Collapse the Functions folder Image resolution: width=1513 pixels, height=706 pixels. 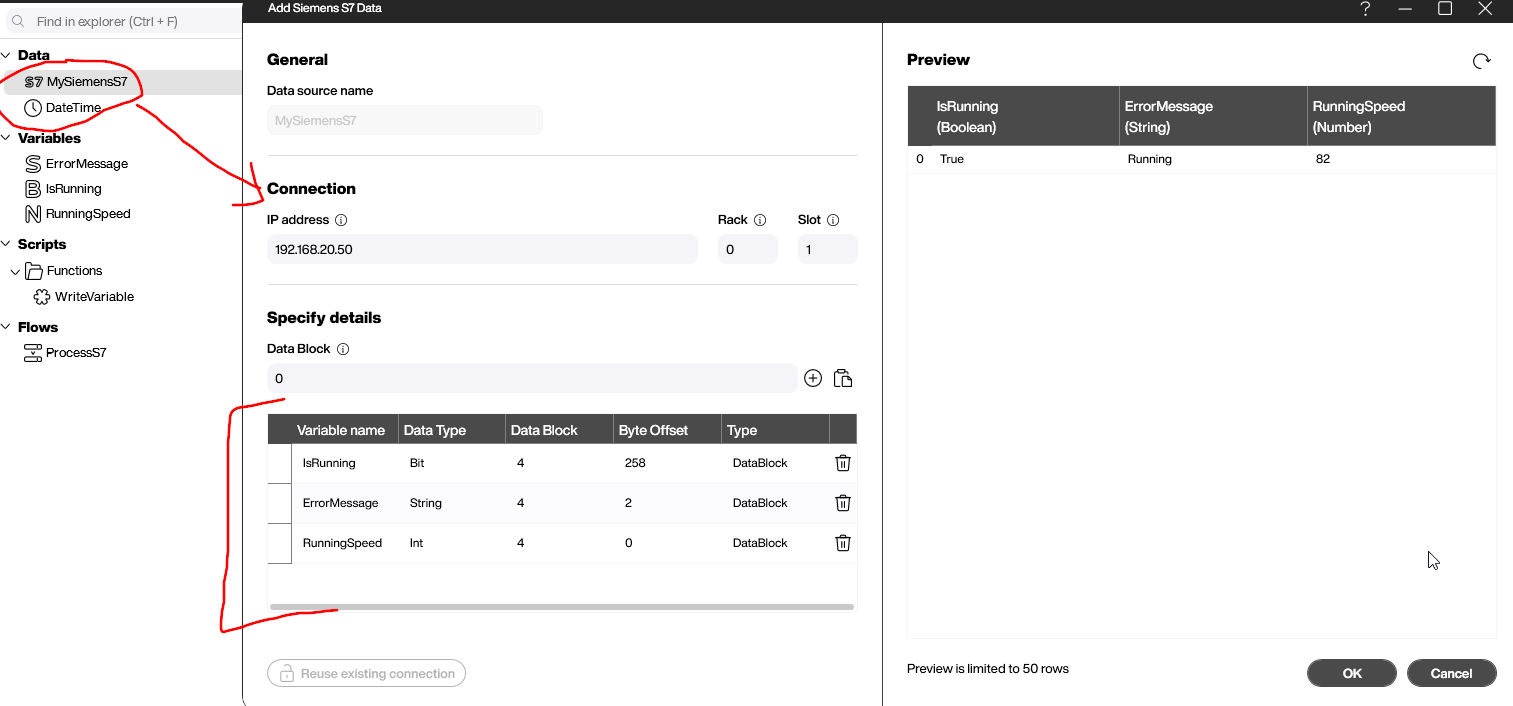(15, 271)
